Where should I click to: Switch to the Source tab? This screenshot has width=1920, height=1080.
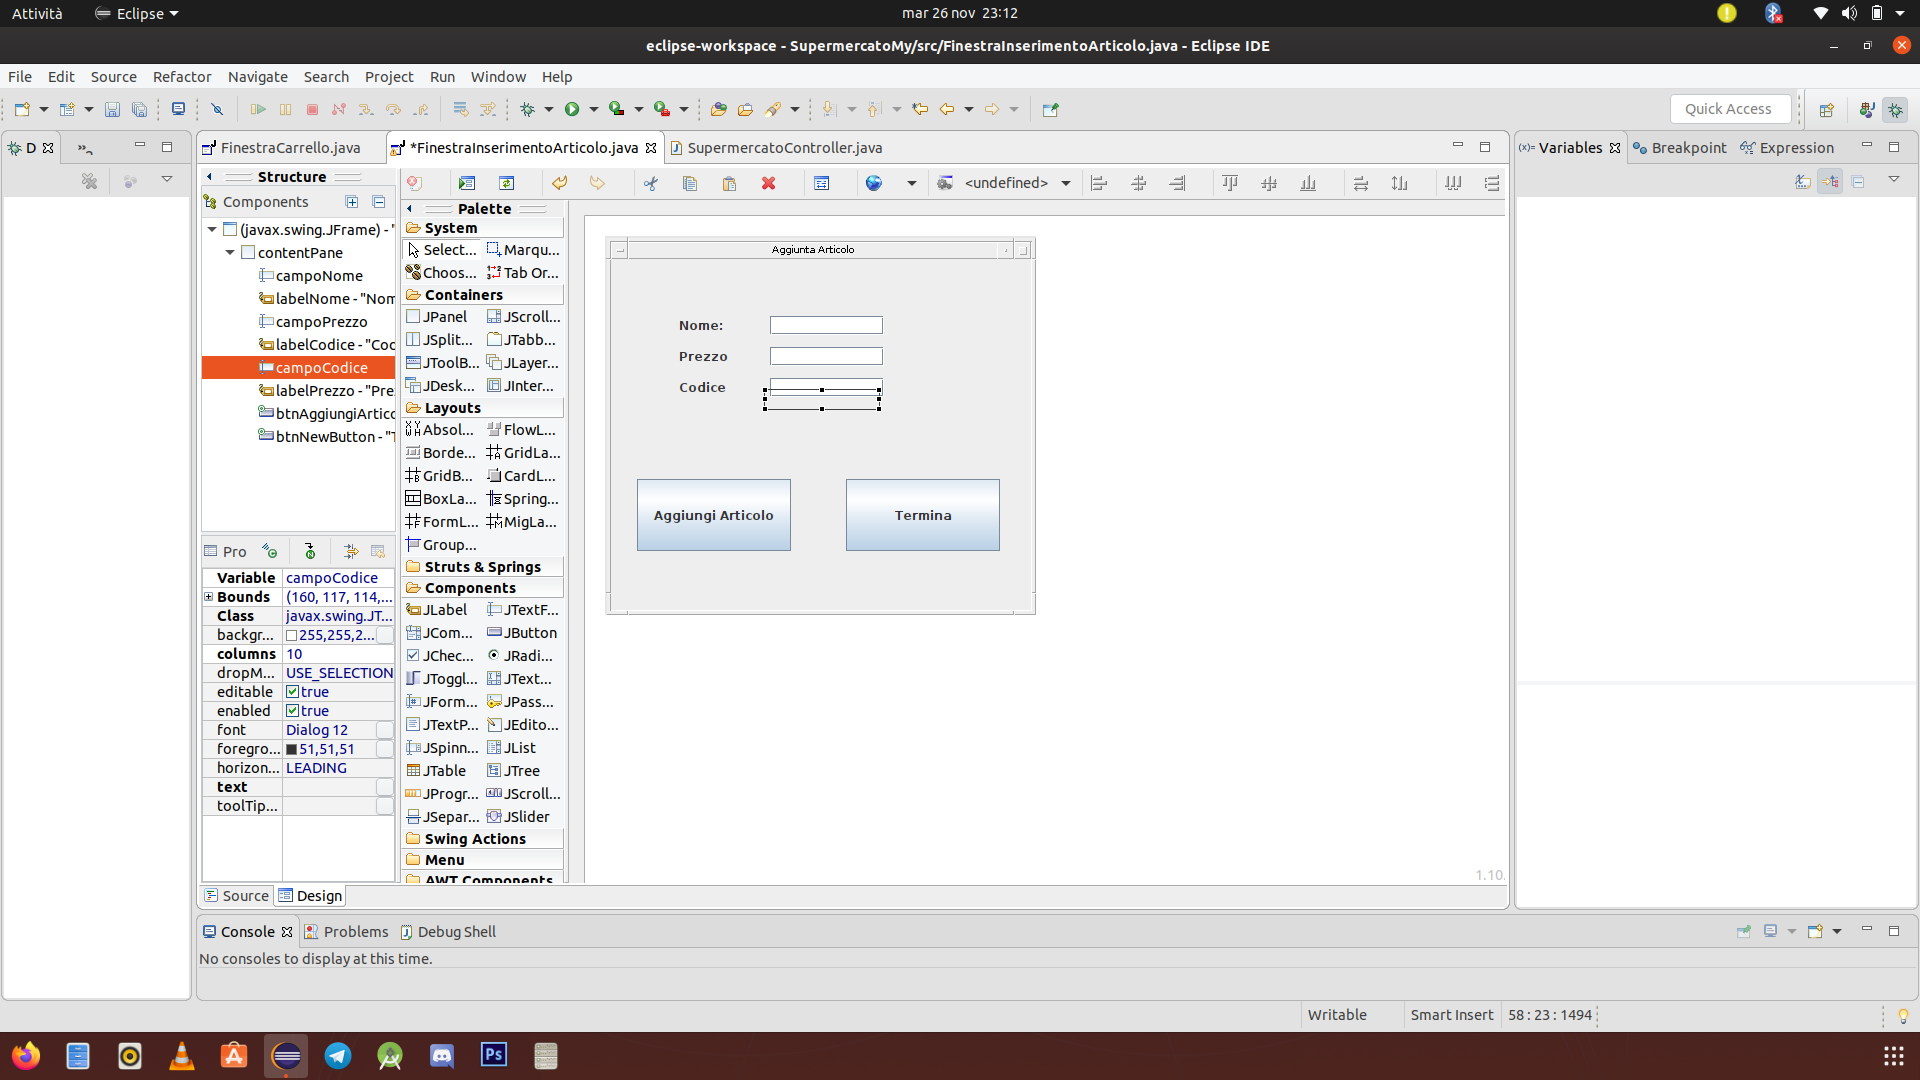(x=237, y=896)
